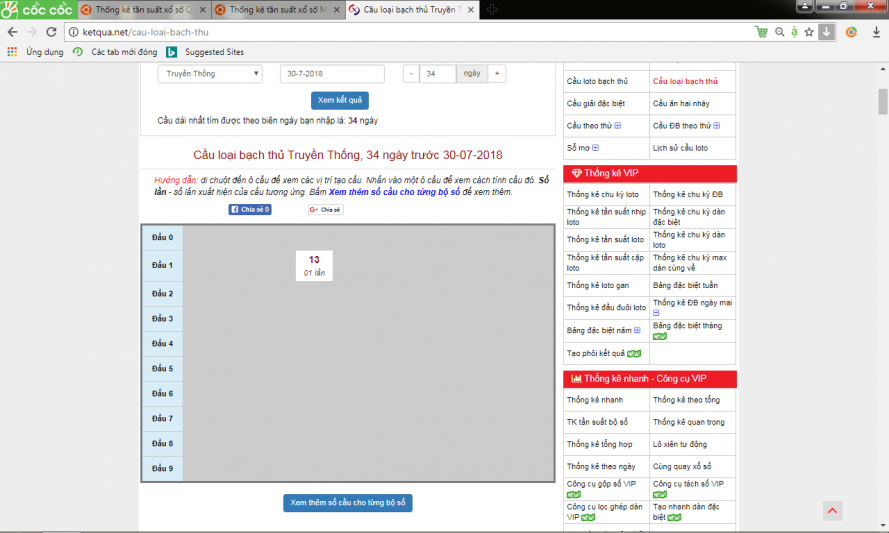Expand Bảng đặc biệt năm plus icon
This screenshot has height=533, width=889.
coord(638,330)
